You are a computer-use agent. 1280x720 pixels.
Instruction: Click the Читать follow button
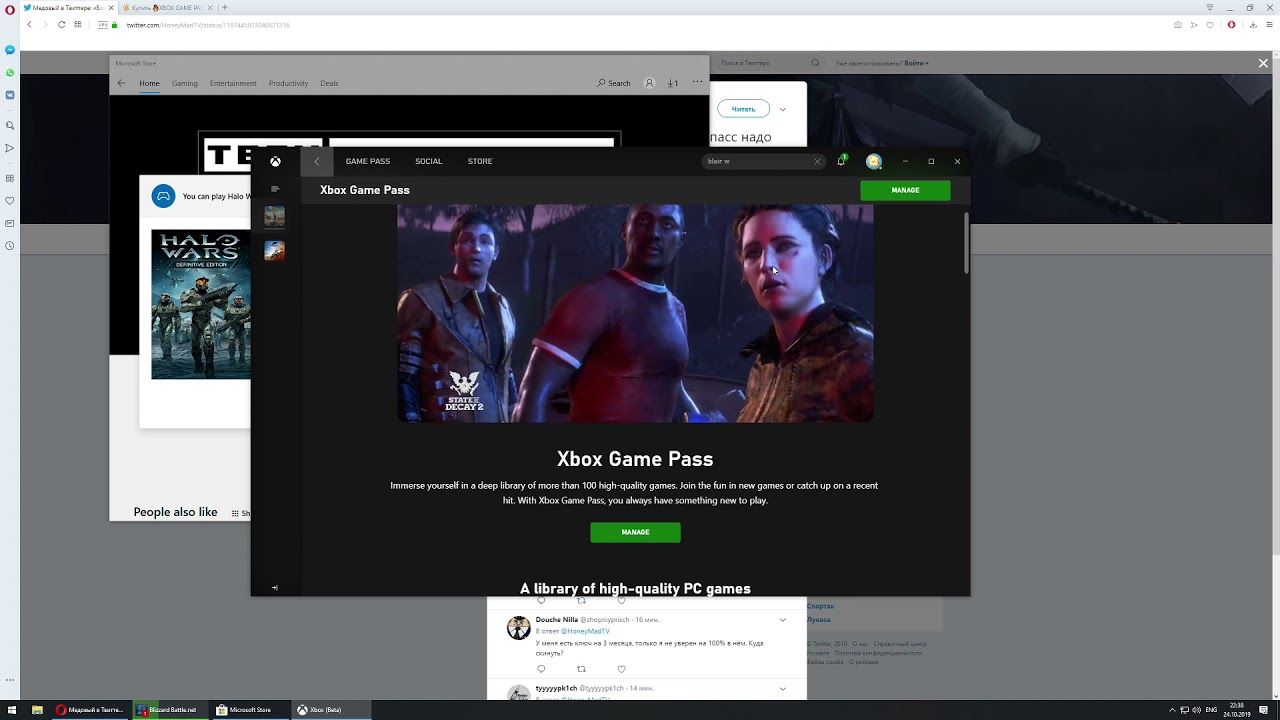point(743,109)
